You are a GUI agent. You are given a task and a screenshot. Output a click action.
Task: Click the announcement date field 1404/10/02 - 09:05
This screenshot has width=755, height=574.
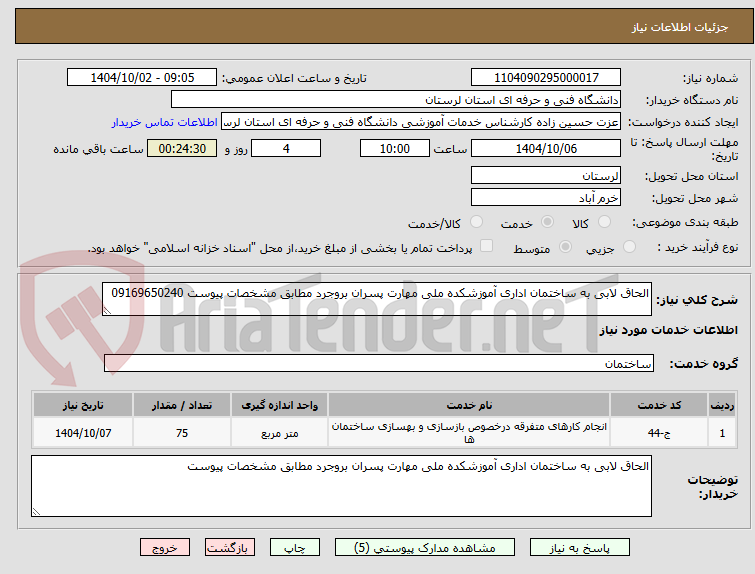coord(142,78)
